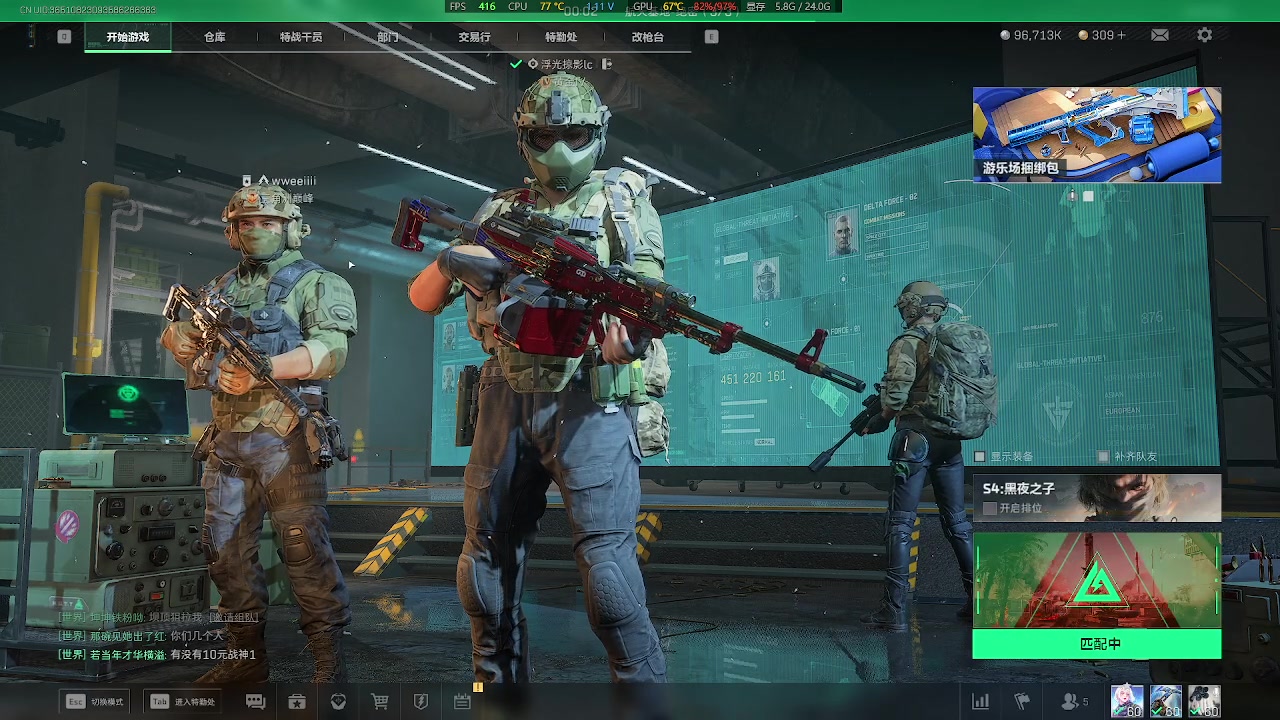
Task: Switch to the 部门 tab
Action: click(388, 37)
